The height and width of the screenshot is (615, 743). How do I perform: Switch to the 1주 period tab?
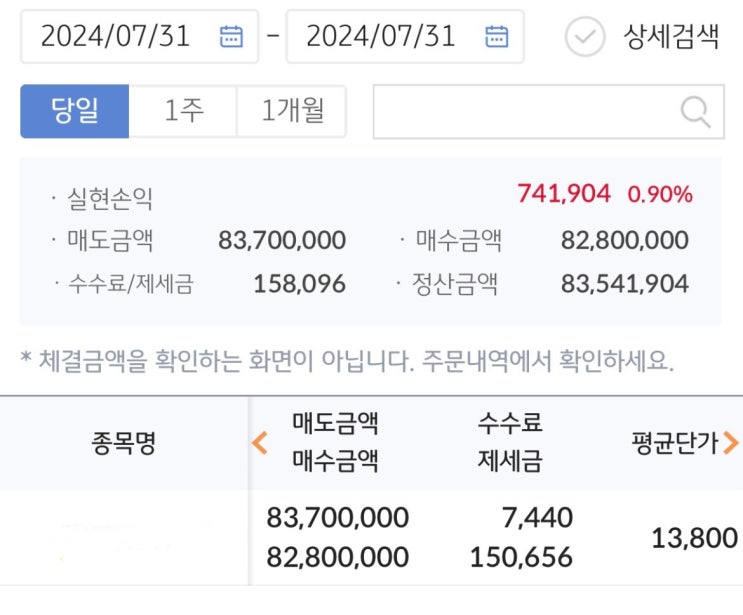coord(183,111)
